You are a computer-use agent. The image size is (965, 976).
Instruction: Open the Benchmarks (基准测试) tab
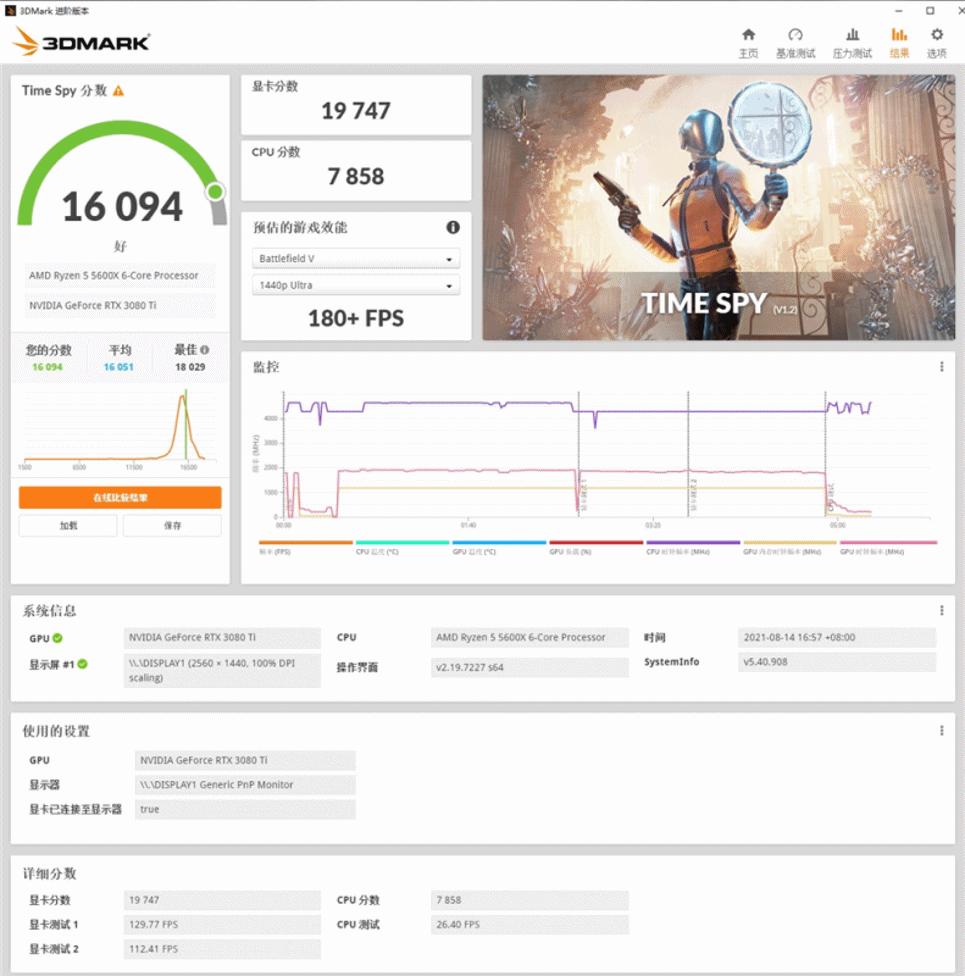pyautogui.click(x=795, y=43)
